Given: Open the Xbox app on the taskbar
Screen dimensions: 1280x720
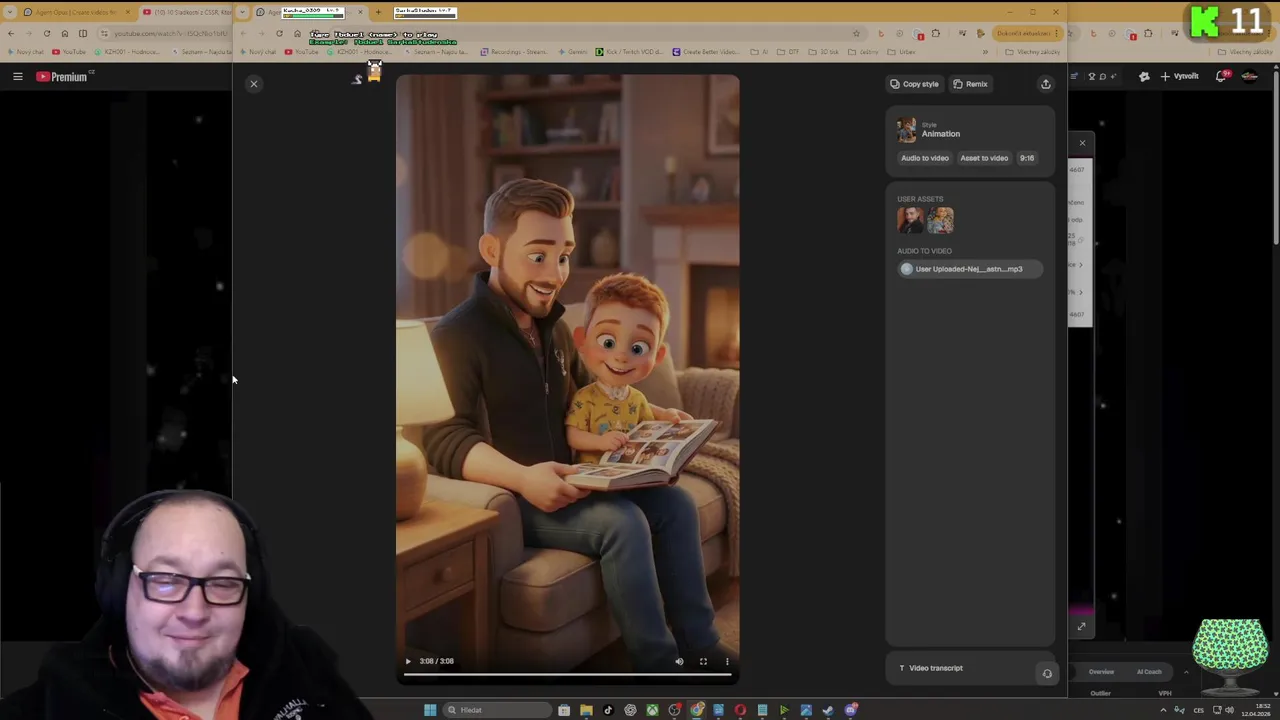Looking at the screenshot, I should click(x=652, y=710).
